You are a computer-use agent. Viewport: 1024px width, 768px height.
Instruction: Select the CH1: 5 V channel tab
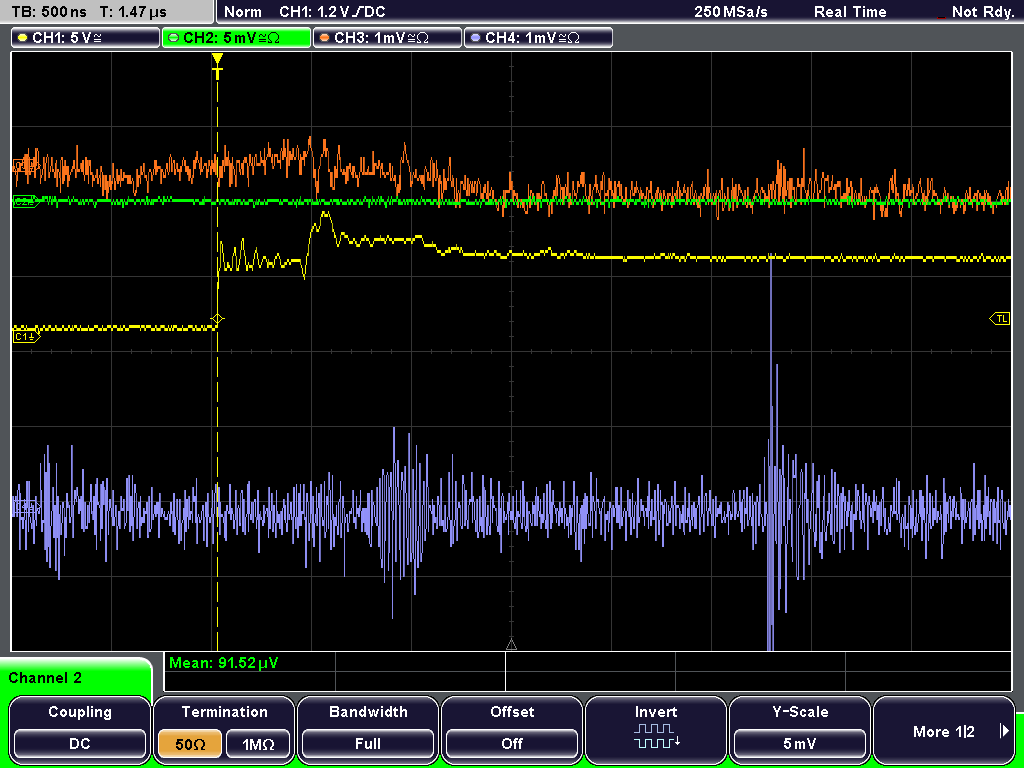[85, 38]
